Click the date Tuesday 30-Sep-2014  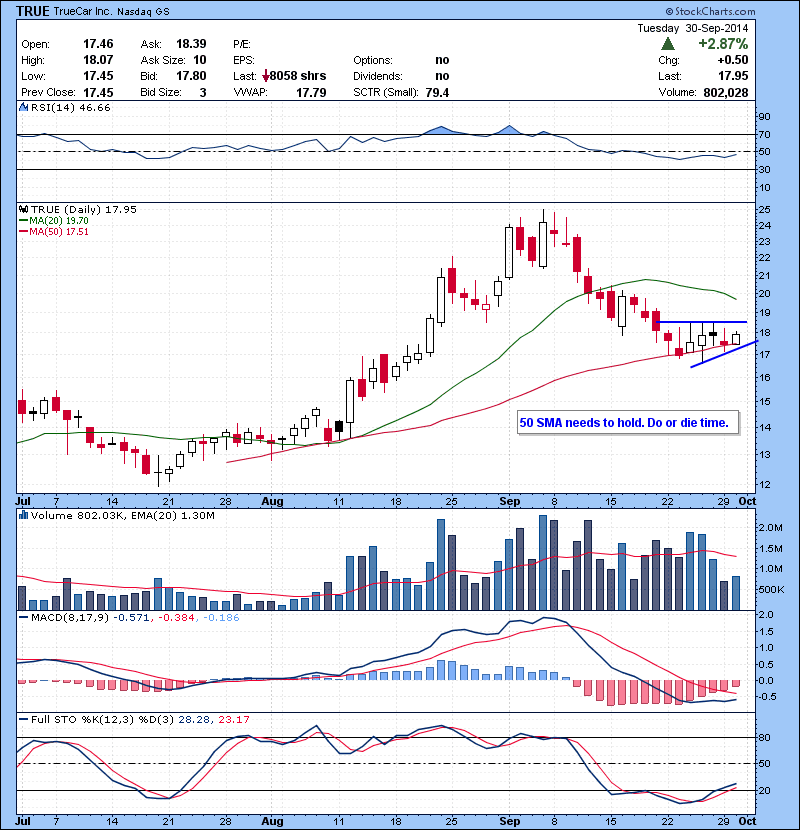(x=693, y=29)
